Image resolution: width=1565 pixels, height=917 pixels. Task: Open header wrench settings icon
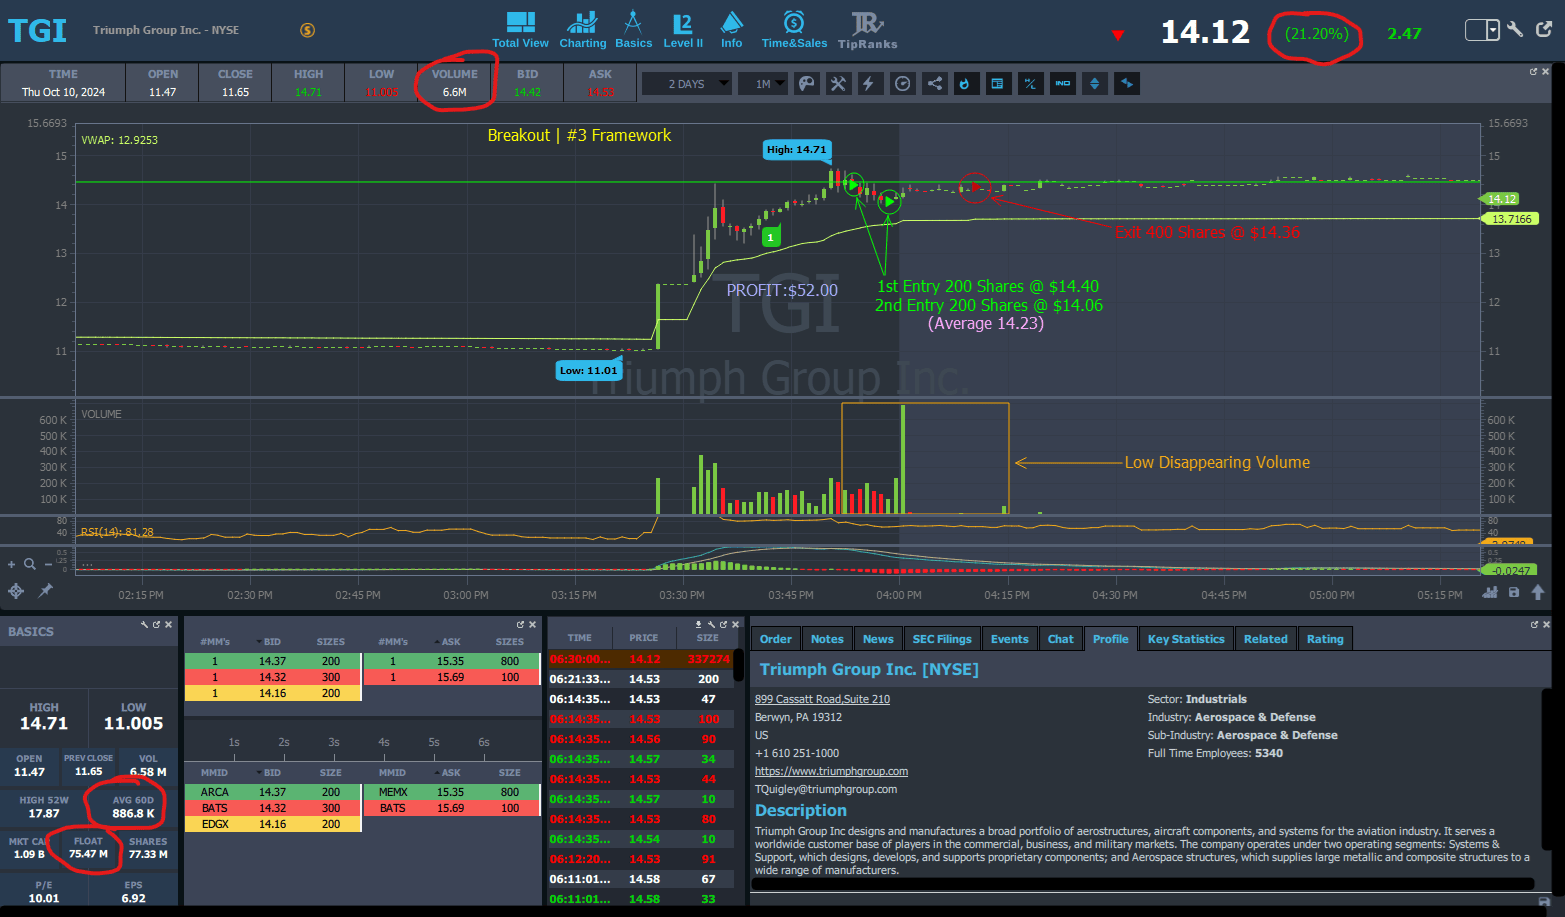click(1516, 29)
